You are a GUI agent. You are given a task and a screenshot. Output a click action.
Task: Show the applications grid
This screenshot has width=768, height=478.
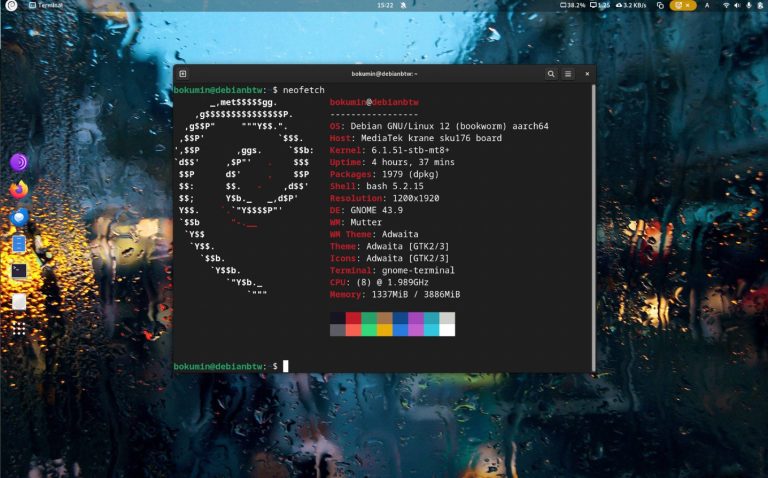[19, 328]
